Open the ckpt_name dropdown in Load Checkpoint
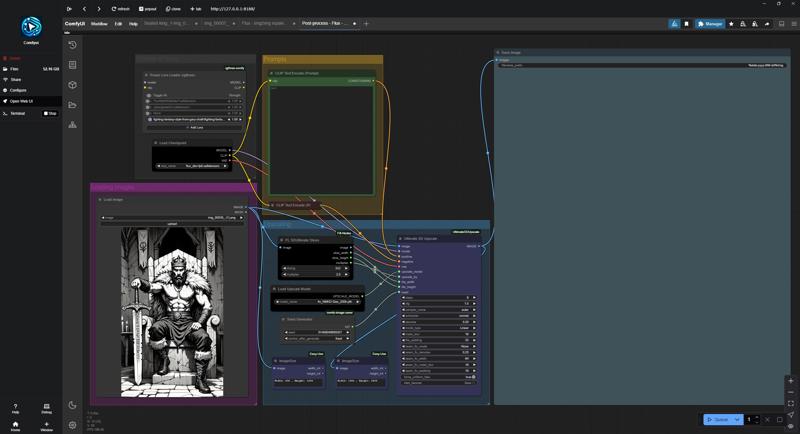The height and width of the screenshot is (434, 800). (192, 166)
